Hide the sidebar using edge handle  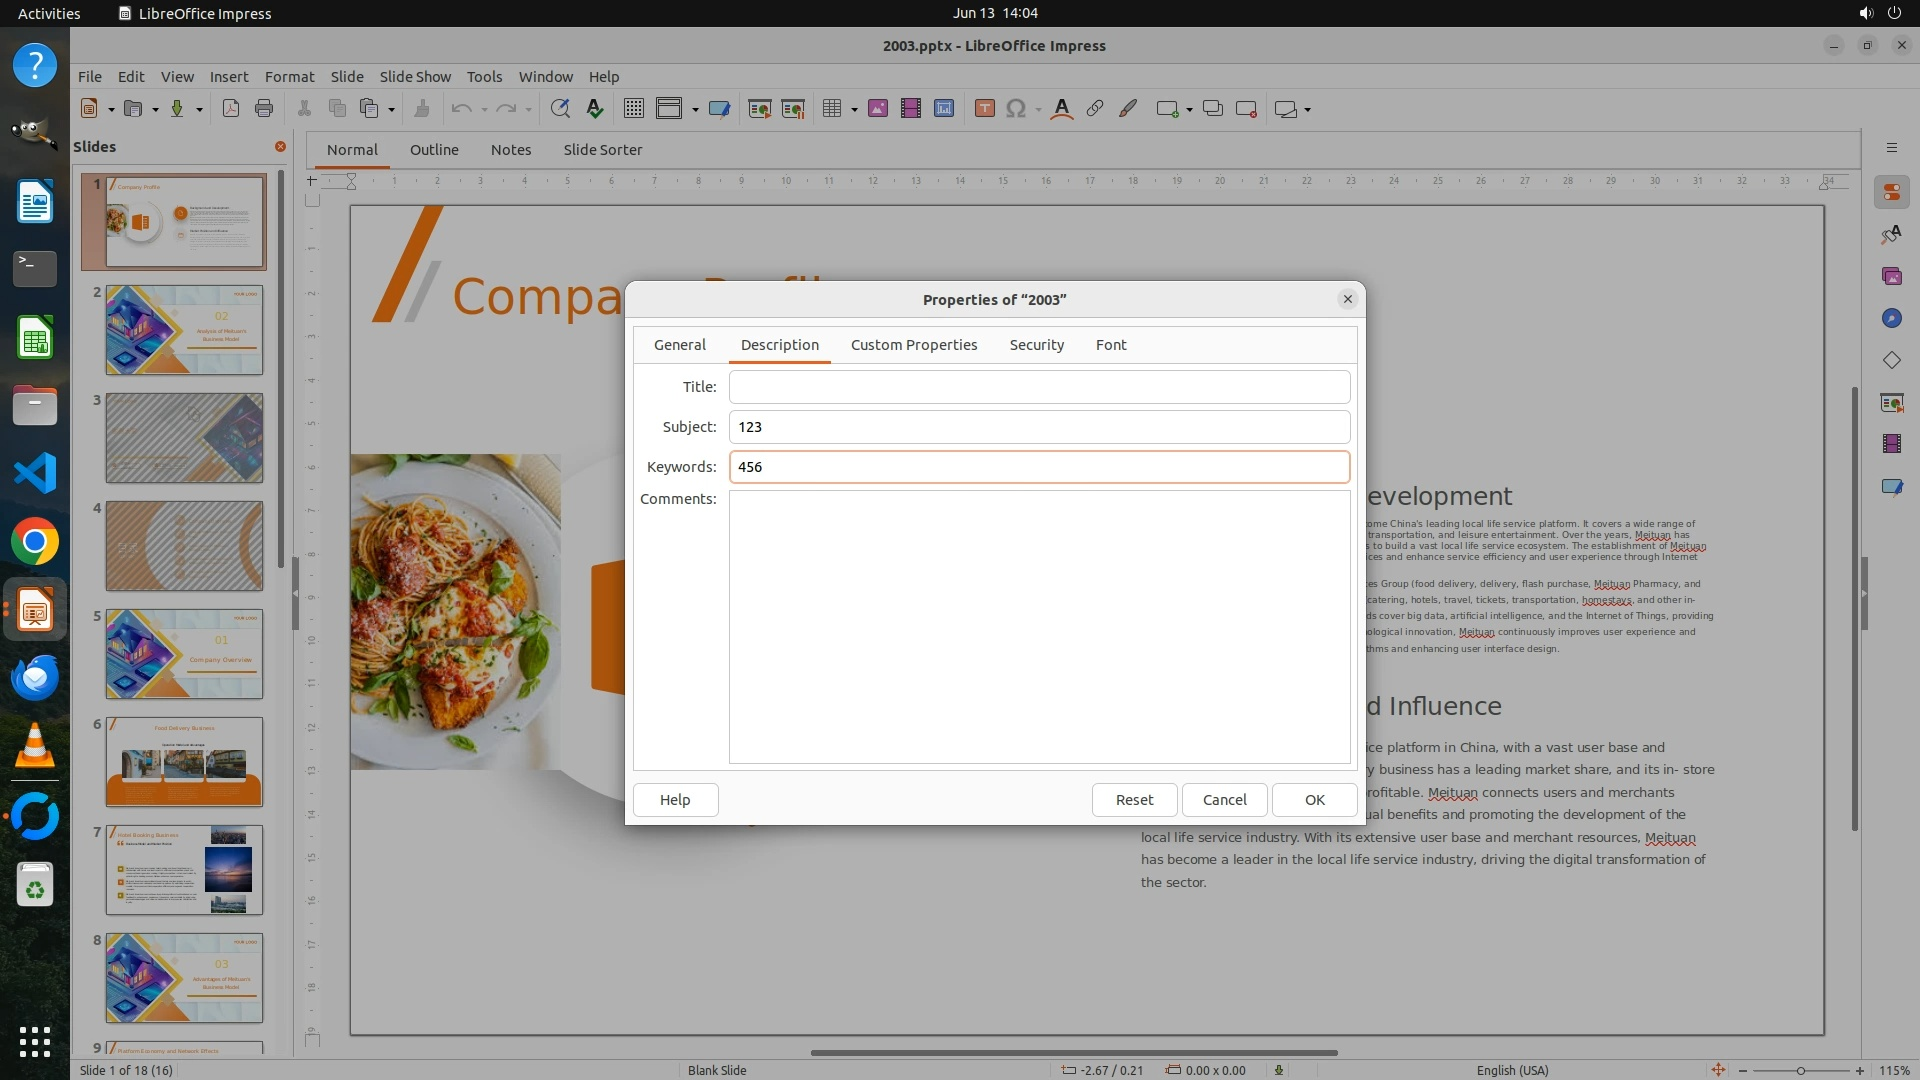(x=1864, y=594)
